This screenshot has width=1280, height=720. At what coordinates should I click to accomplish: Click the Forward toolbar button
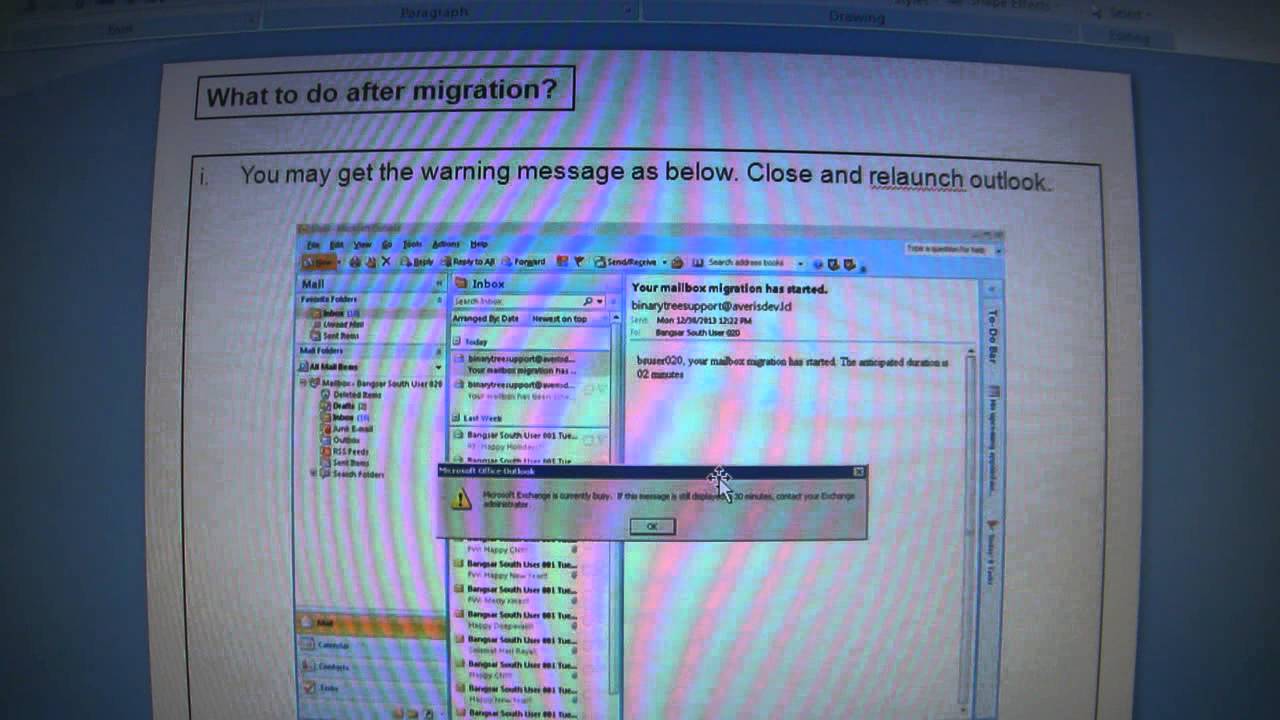524,262
